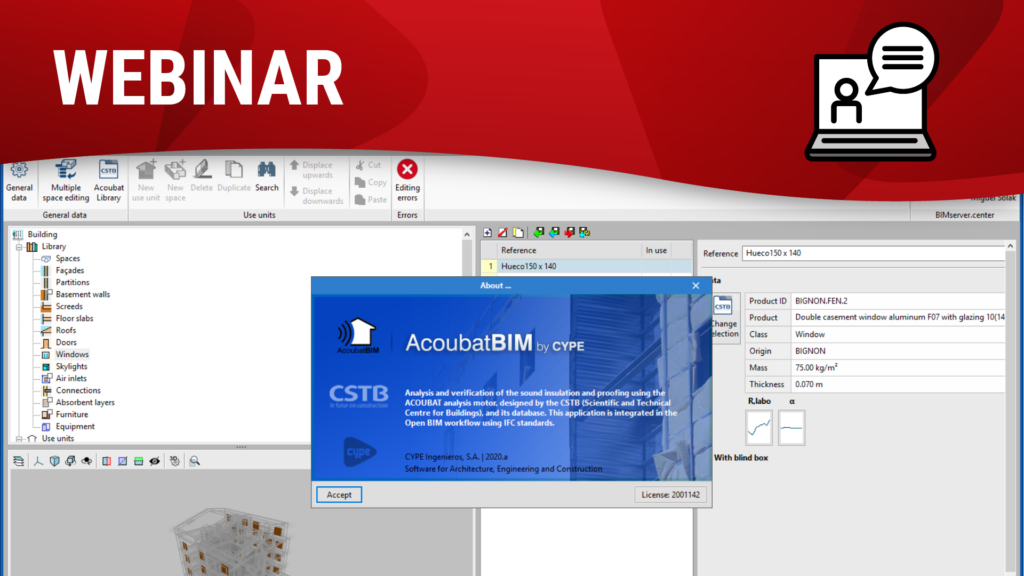Select Façades in the library tree
The width and height of the screenshot is (1024, 576).
point(69,270)
